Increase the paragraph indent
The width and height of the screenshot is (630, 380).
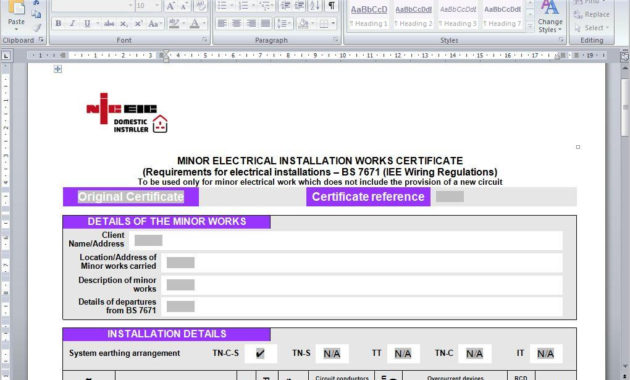tap(299, 6)
